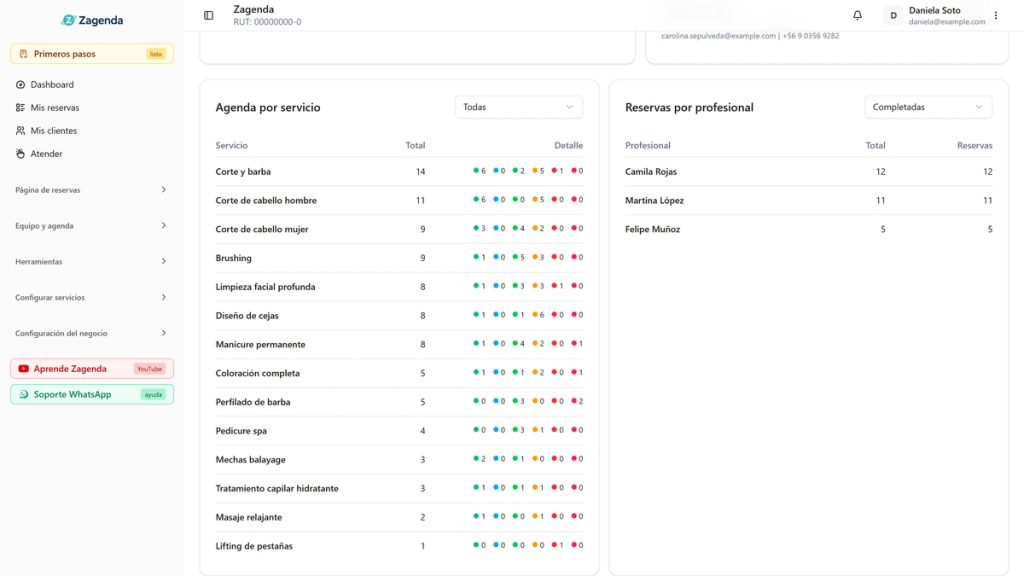Select Corte de cabello hombre

[x=399, y=200]
